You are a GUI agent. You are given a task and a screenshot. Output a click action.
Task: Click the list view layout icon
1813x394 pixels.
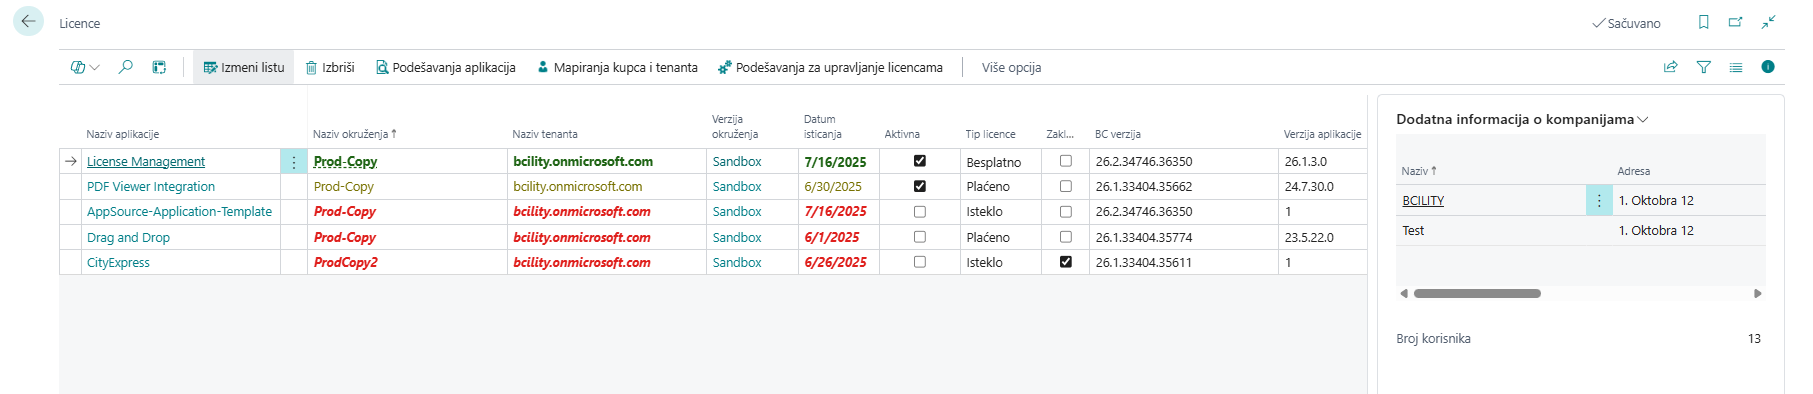(x=1736, y=67)
